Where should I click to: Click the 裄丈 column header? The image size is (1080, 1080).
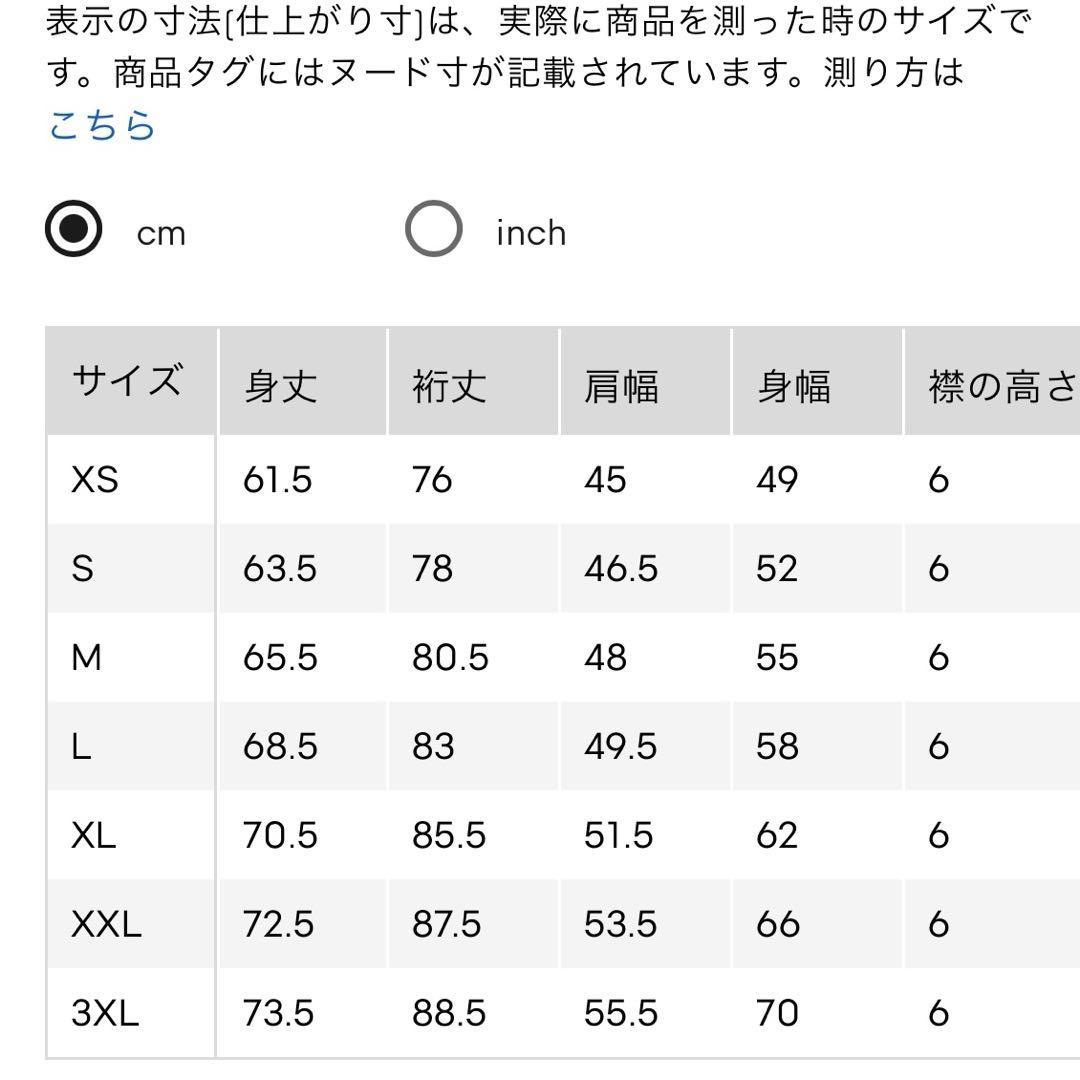coord(473,382)
